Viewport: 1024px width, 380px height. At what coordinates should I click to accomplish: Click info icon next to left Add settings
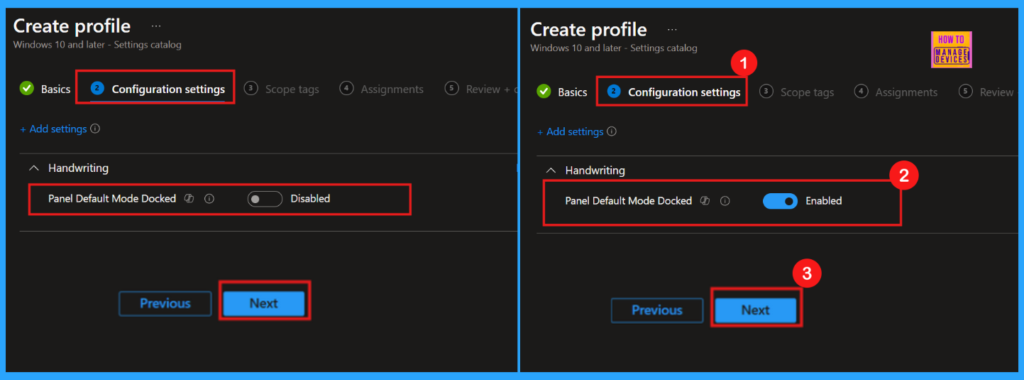[95, 129]
